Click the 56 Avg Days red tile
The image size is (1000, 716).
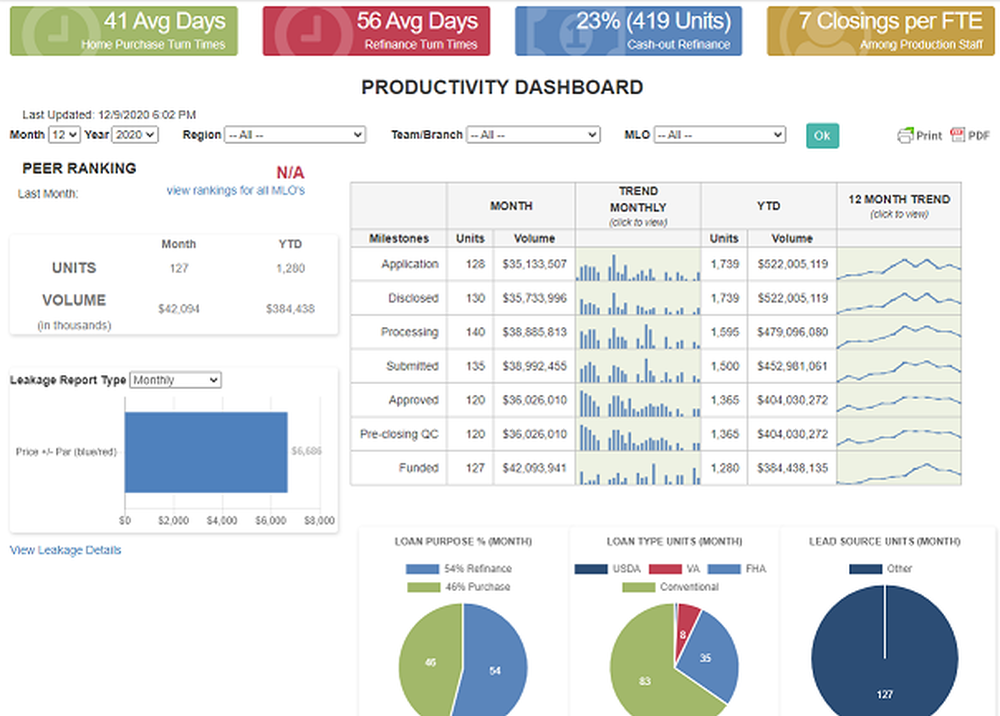376,31
